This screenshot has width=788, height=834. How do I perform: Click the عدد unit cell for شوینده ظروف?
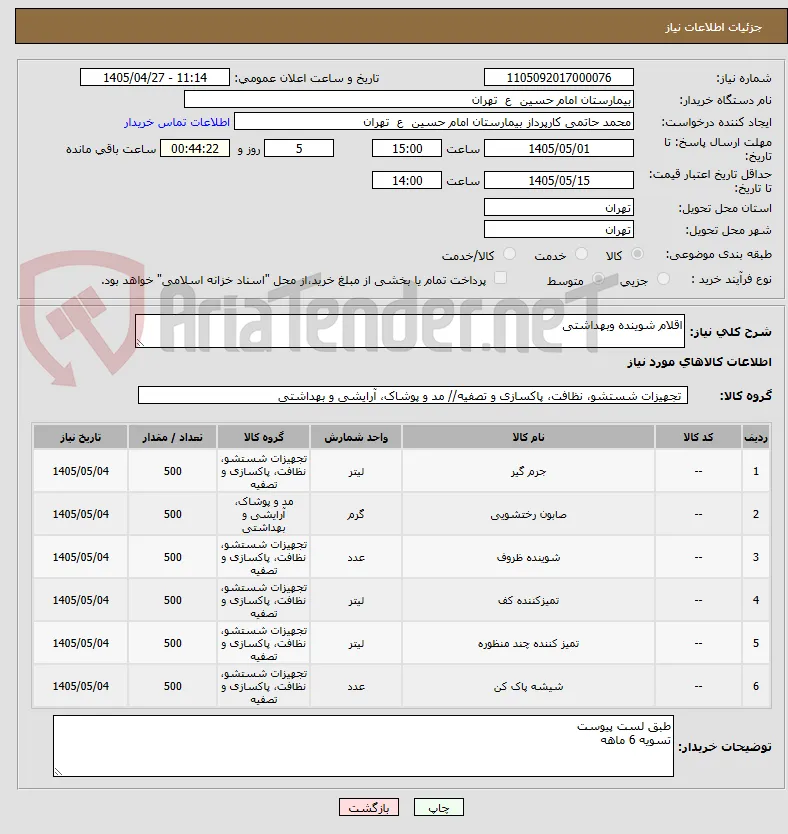356,557
